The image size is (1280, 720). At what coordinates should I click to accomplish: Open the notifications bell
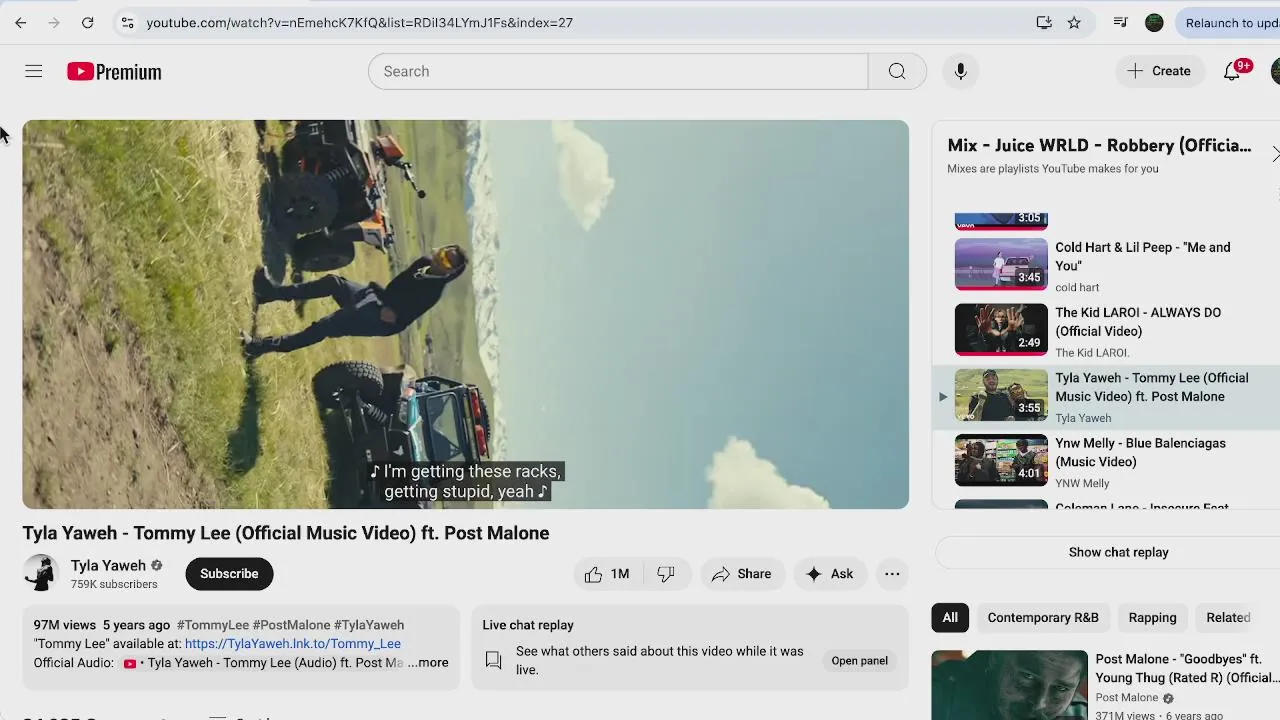tap(1233, 71)
